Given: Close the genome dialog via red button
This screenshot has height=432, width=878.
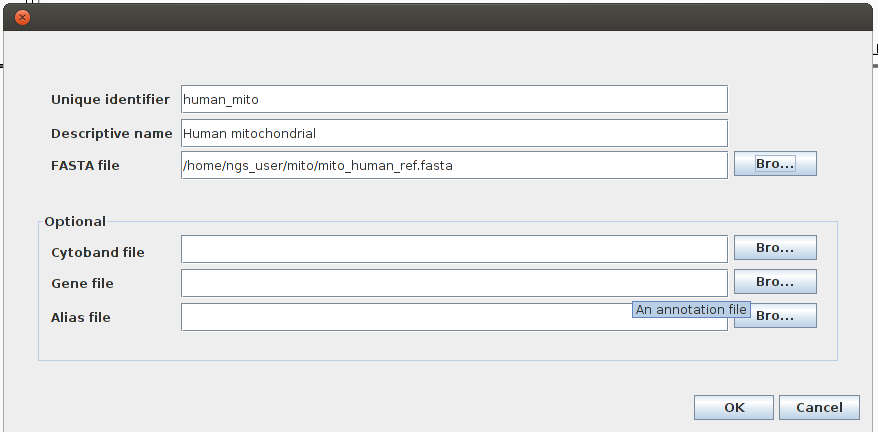Looking at the screenshot, I should pyautogui.click(x=23, y=17).
